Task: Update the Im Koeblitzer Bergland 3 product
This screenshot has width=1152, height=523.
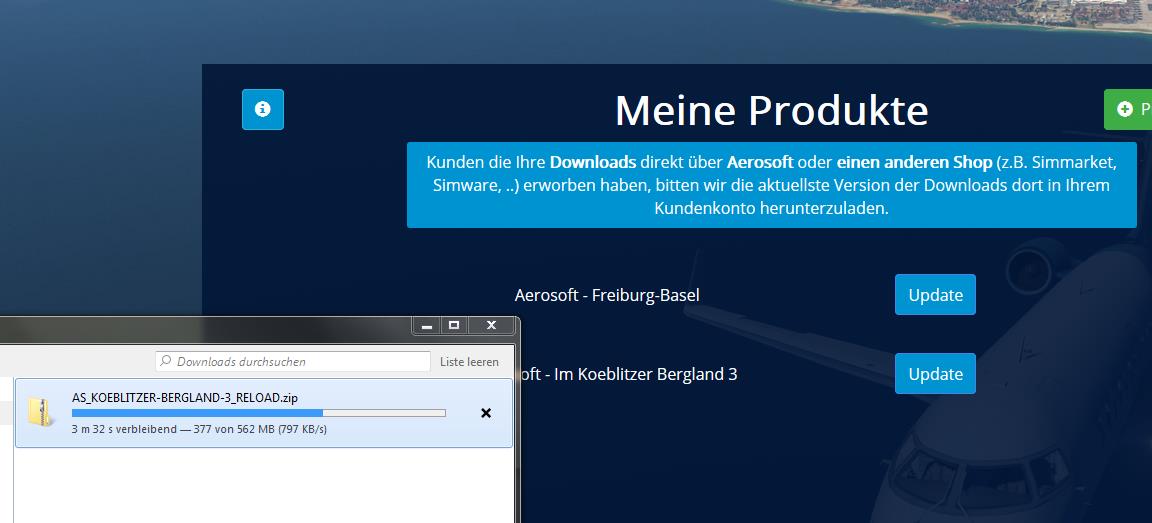Action: 935,374
